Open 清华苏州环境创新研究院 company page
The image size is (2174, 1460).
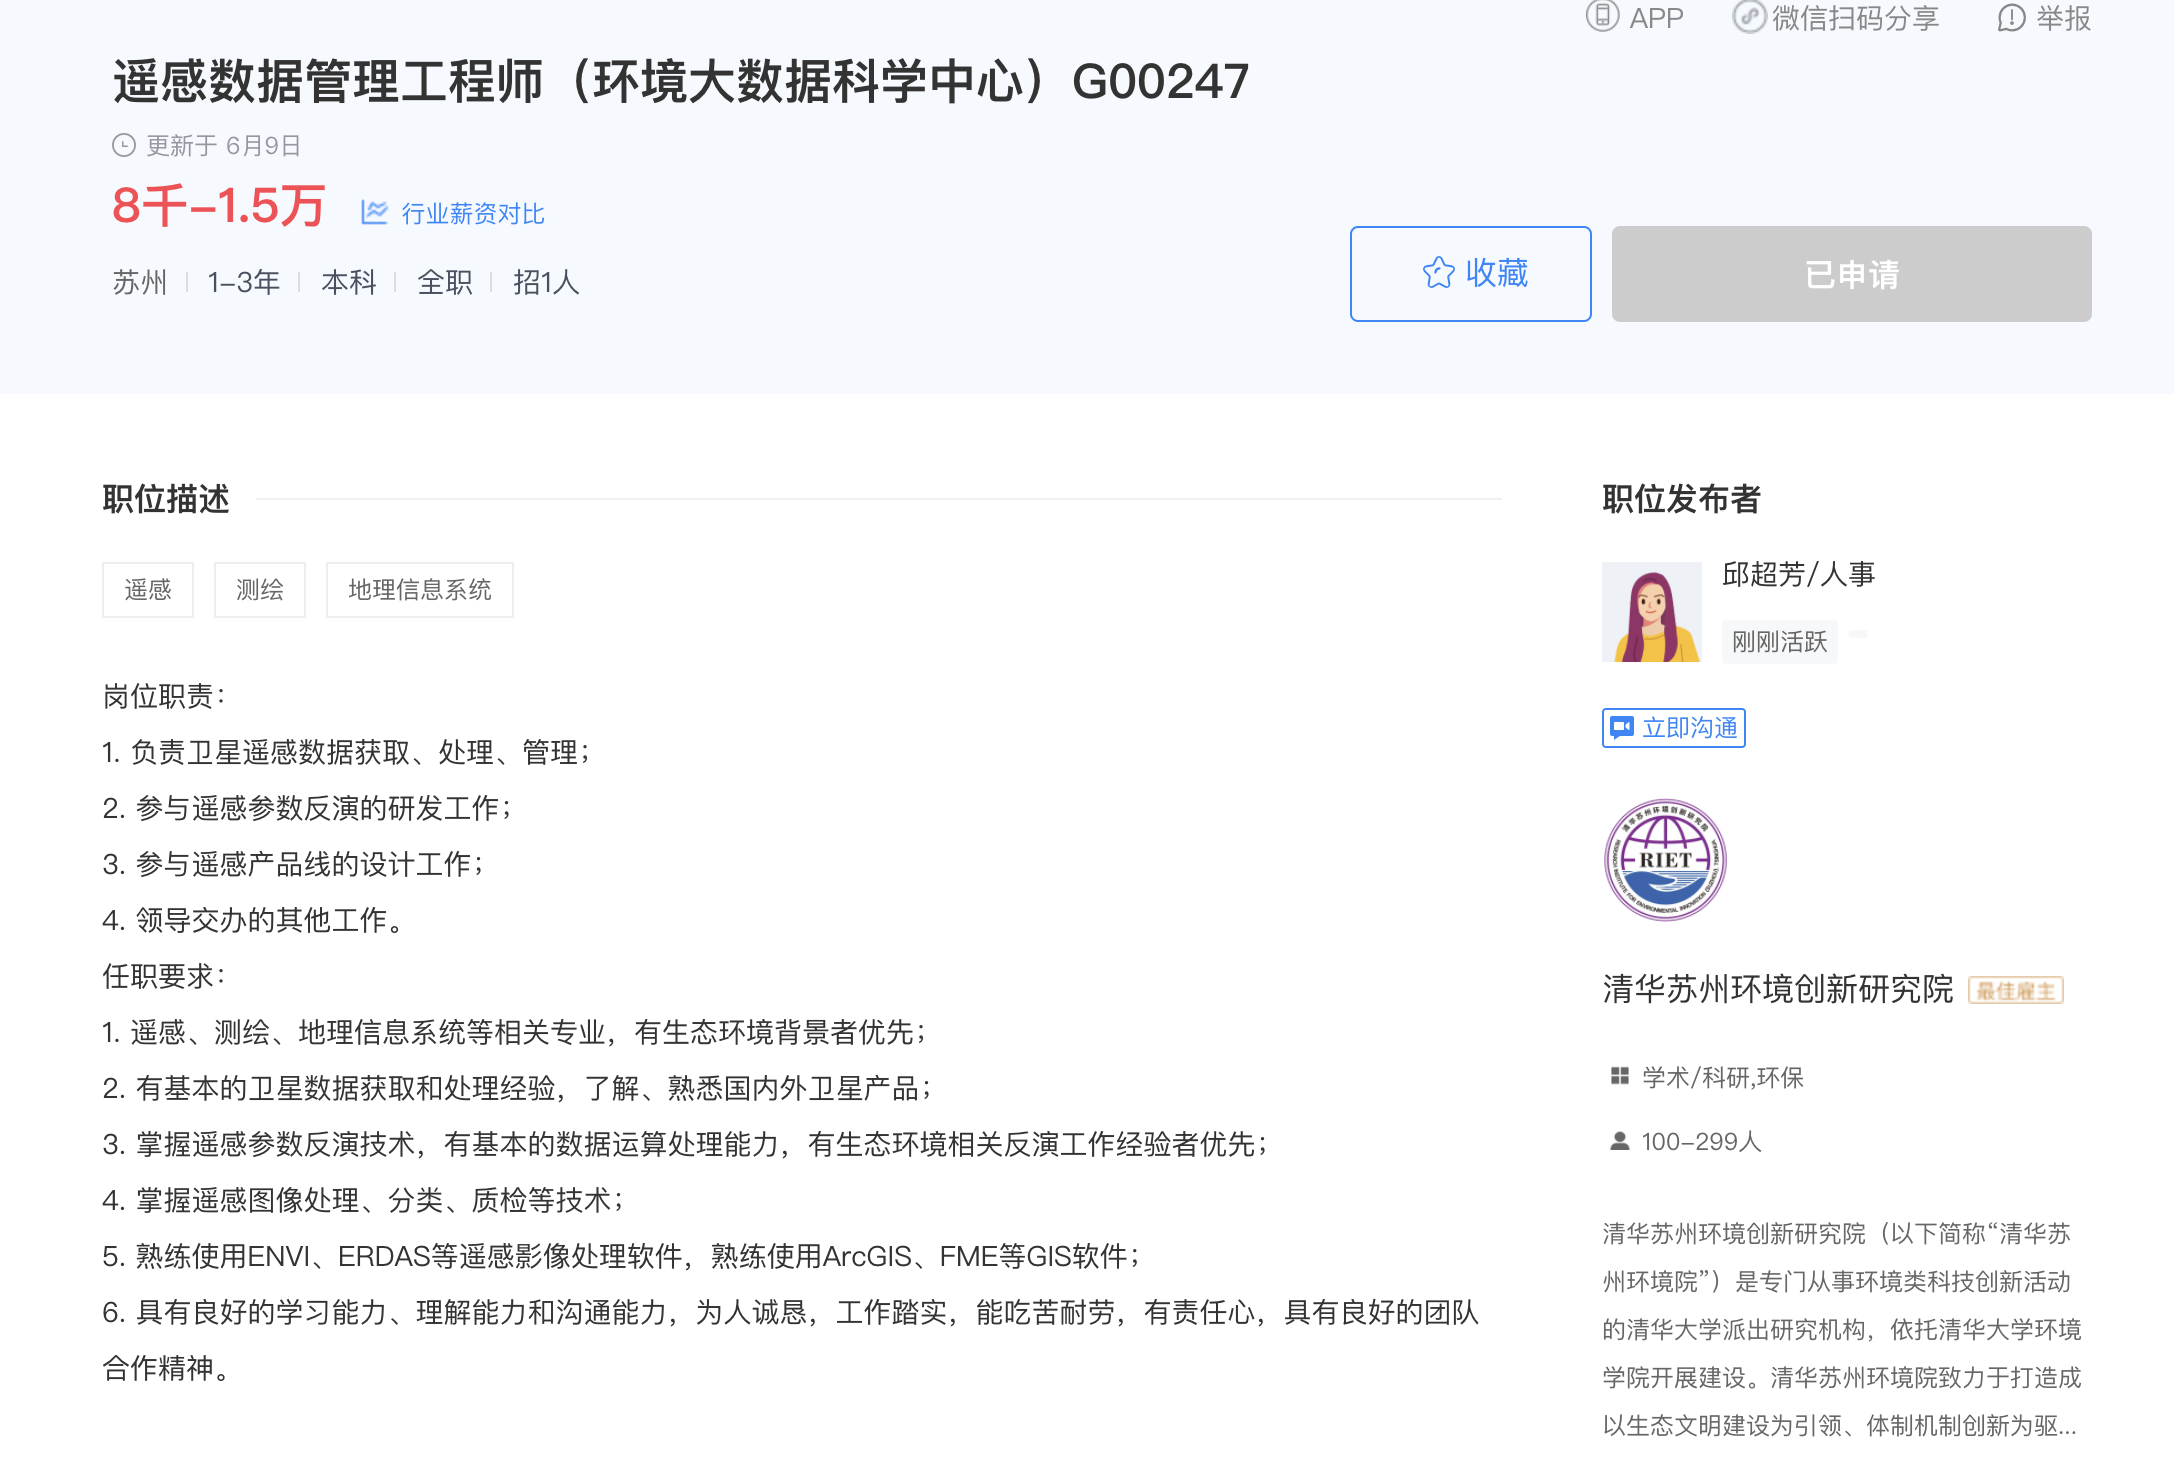tap(1777, 989)
